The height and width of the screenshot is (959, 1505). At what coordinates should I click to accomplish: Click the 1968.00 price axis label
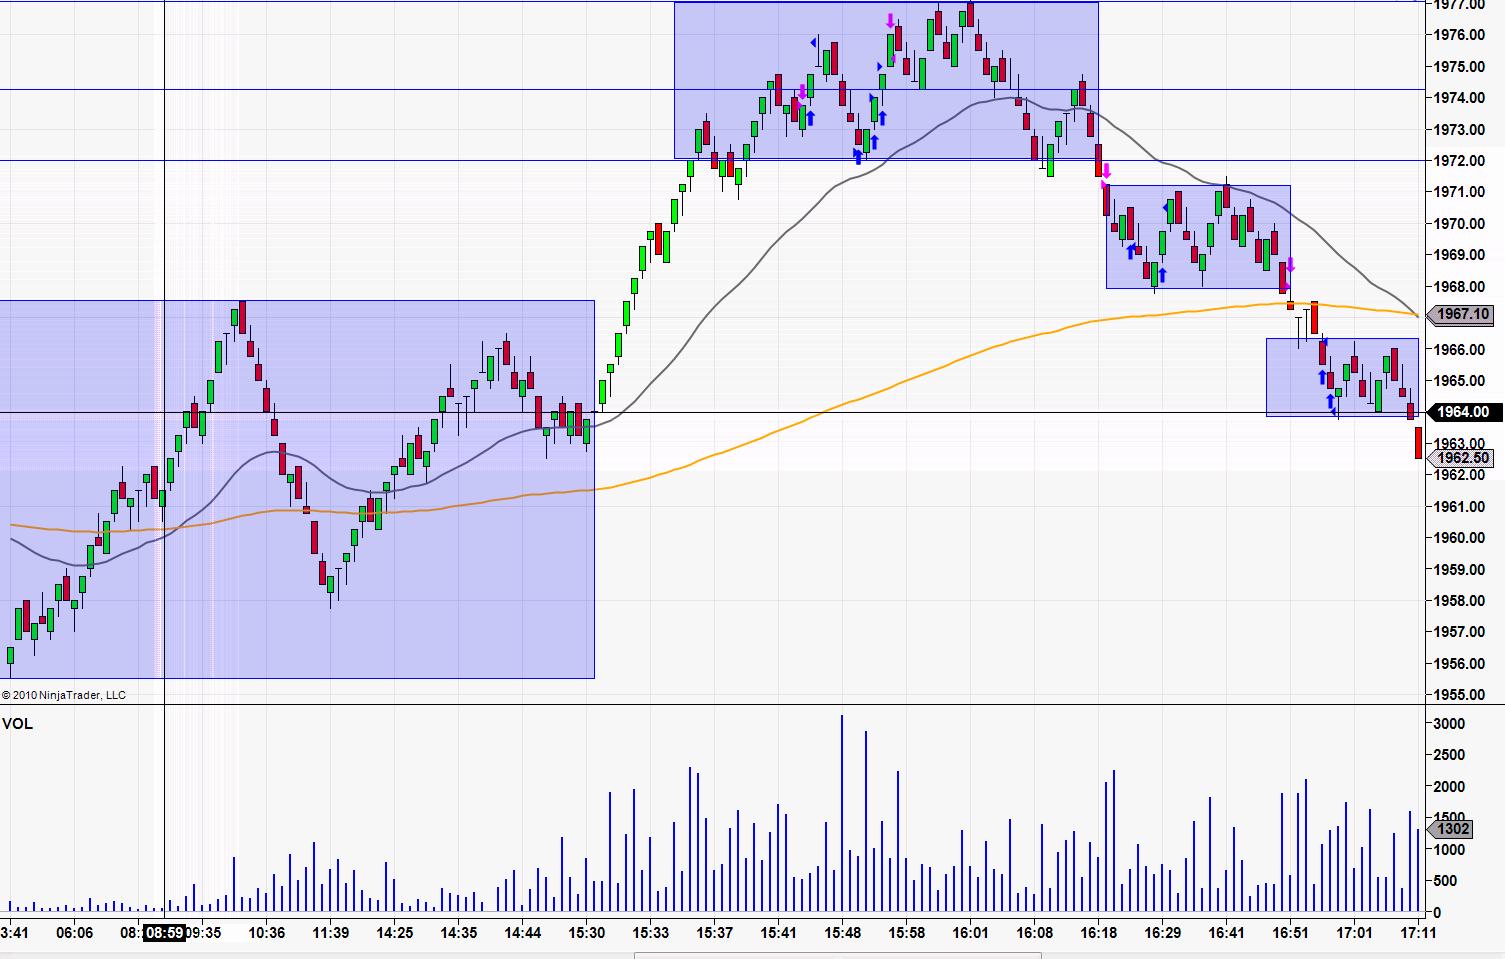click(x=1459, y=287)
